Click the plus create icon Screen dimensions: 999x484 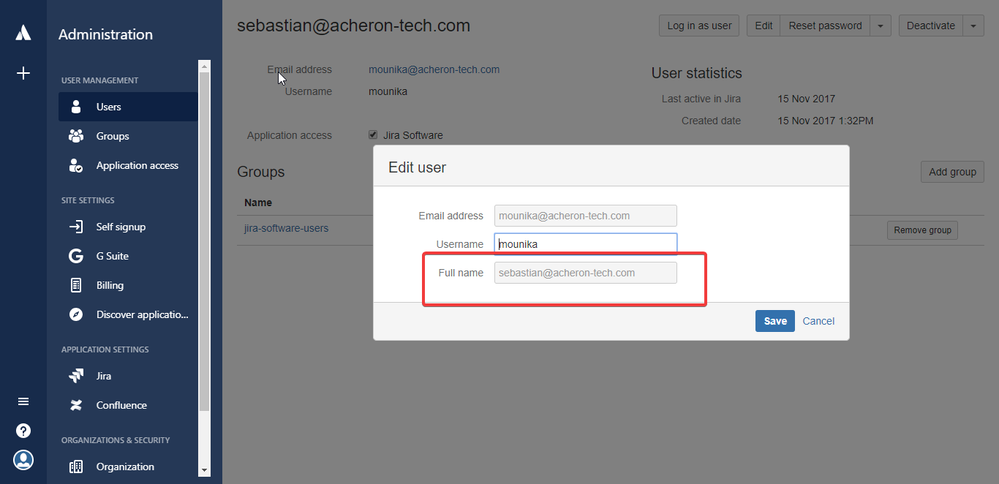pos(23,73)
